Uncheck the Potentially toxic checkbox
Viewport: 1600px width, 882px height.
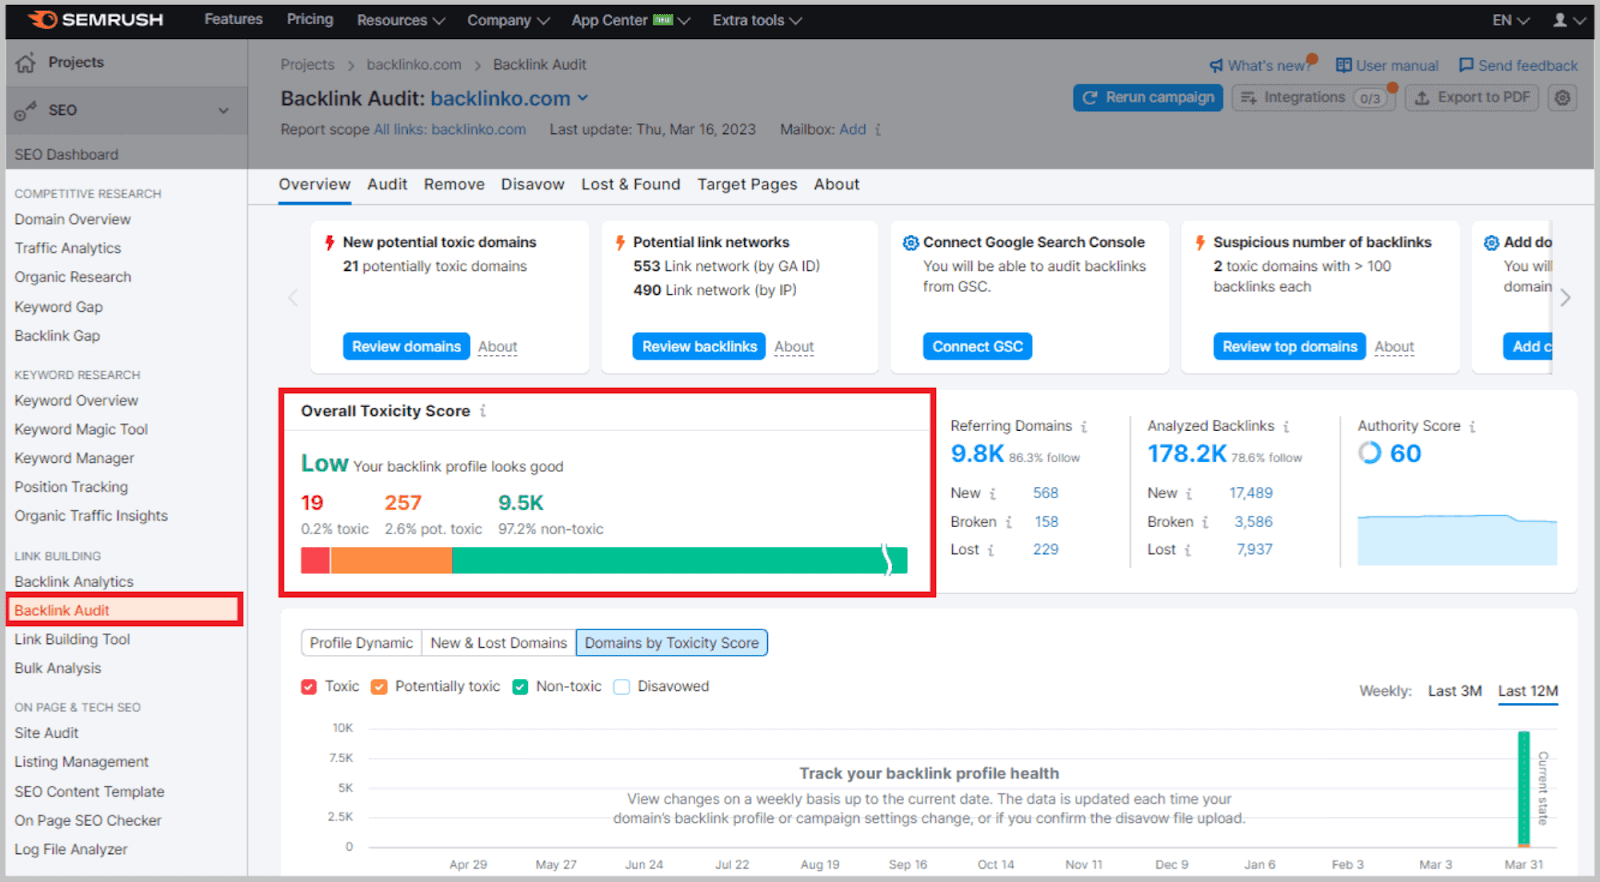click(x=379, y=687)
